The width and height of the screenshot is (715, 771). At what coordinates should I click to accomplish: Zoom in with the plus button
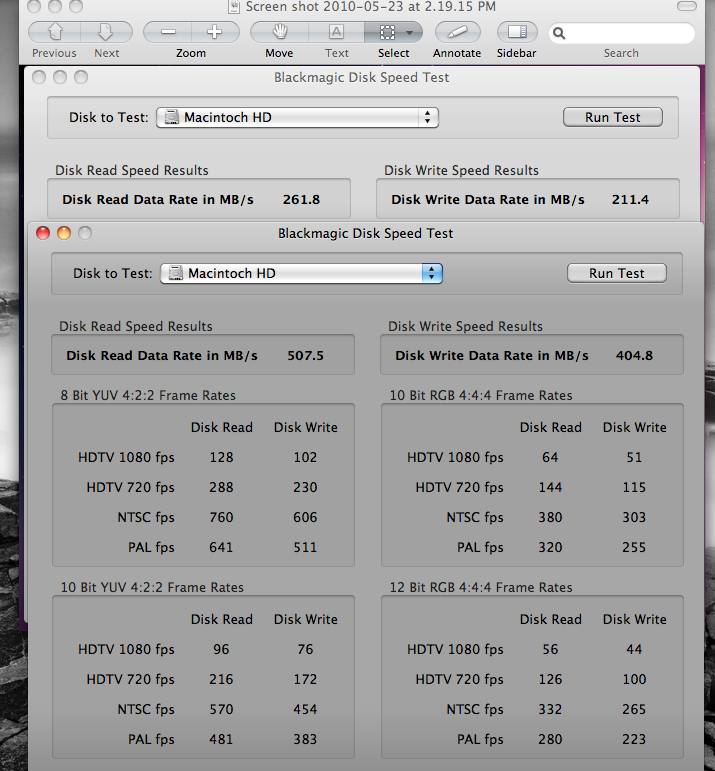pyautogui.click(x=215, y=32)
